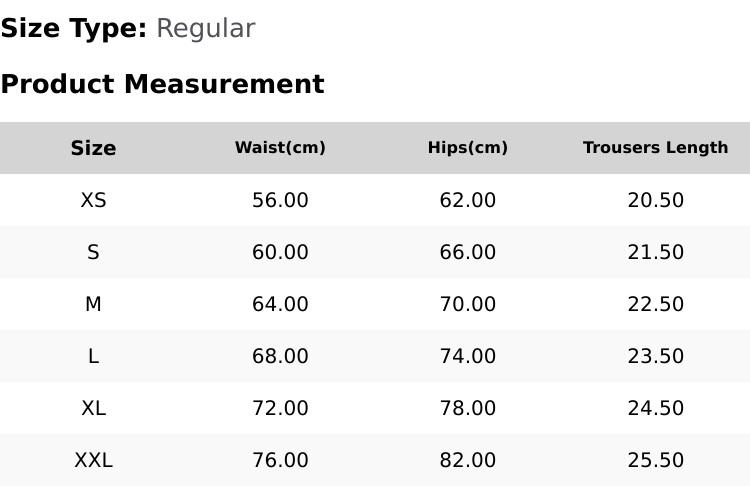Select the L size row label
750x486 pixels.
(x=93, y=356)
